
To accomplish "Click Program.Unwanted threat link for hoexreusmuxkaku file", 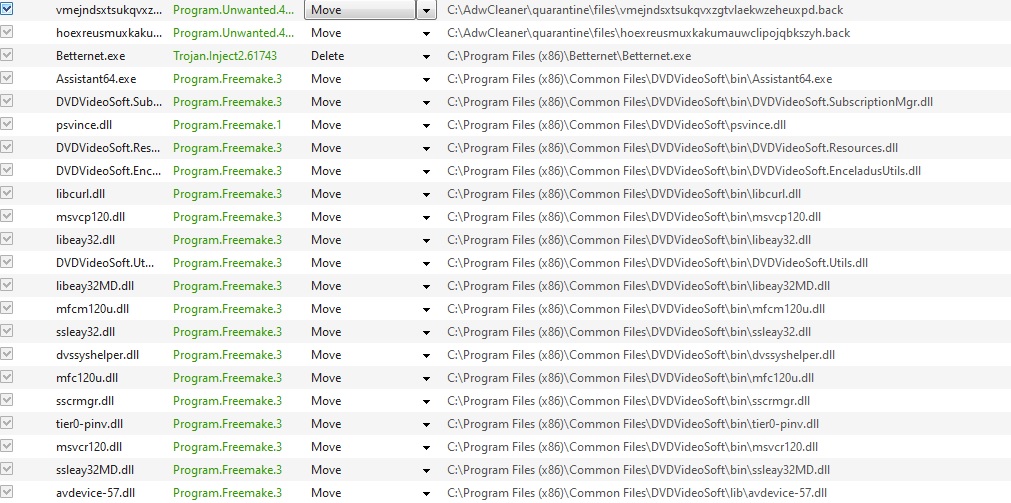I will 233,33.
